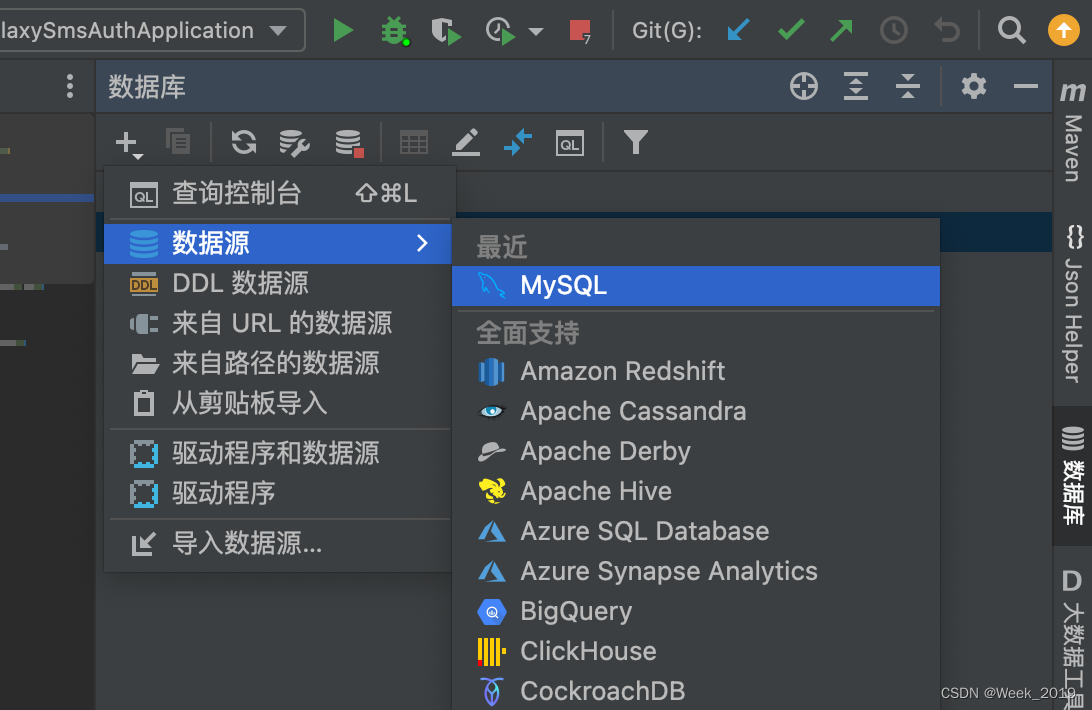The image size is (1092, 710).
Task: Select Apache Derby data source
Action: (x=696, y=452)
